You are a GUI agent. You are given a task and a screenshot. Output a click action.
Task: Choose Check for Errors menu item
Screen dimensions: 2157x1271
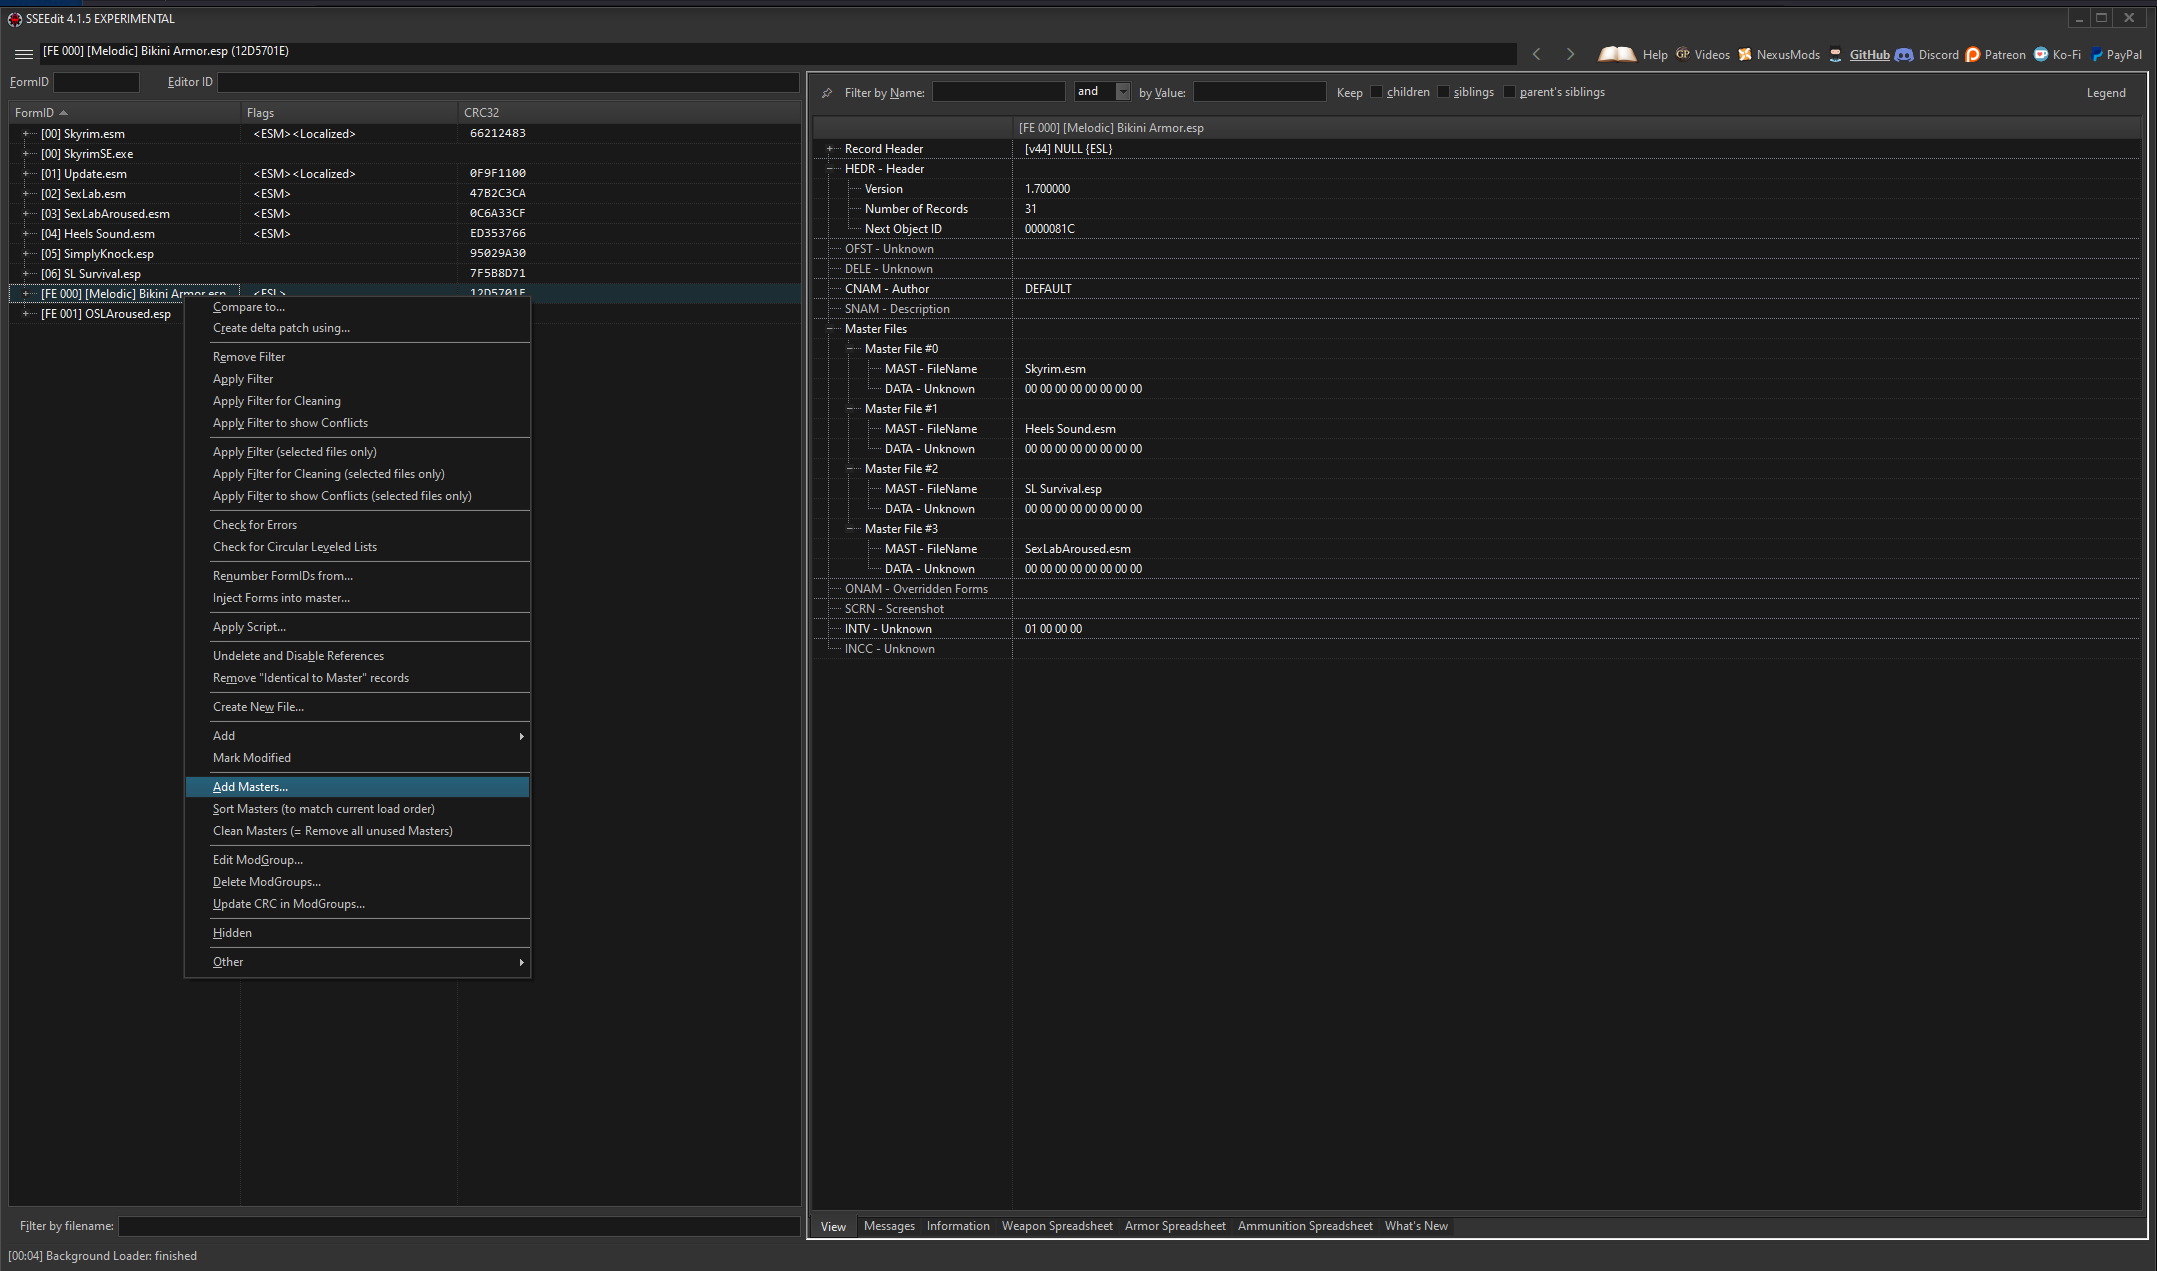(357, 525)
